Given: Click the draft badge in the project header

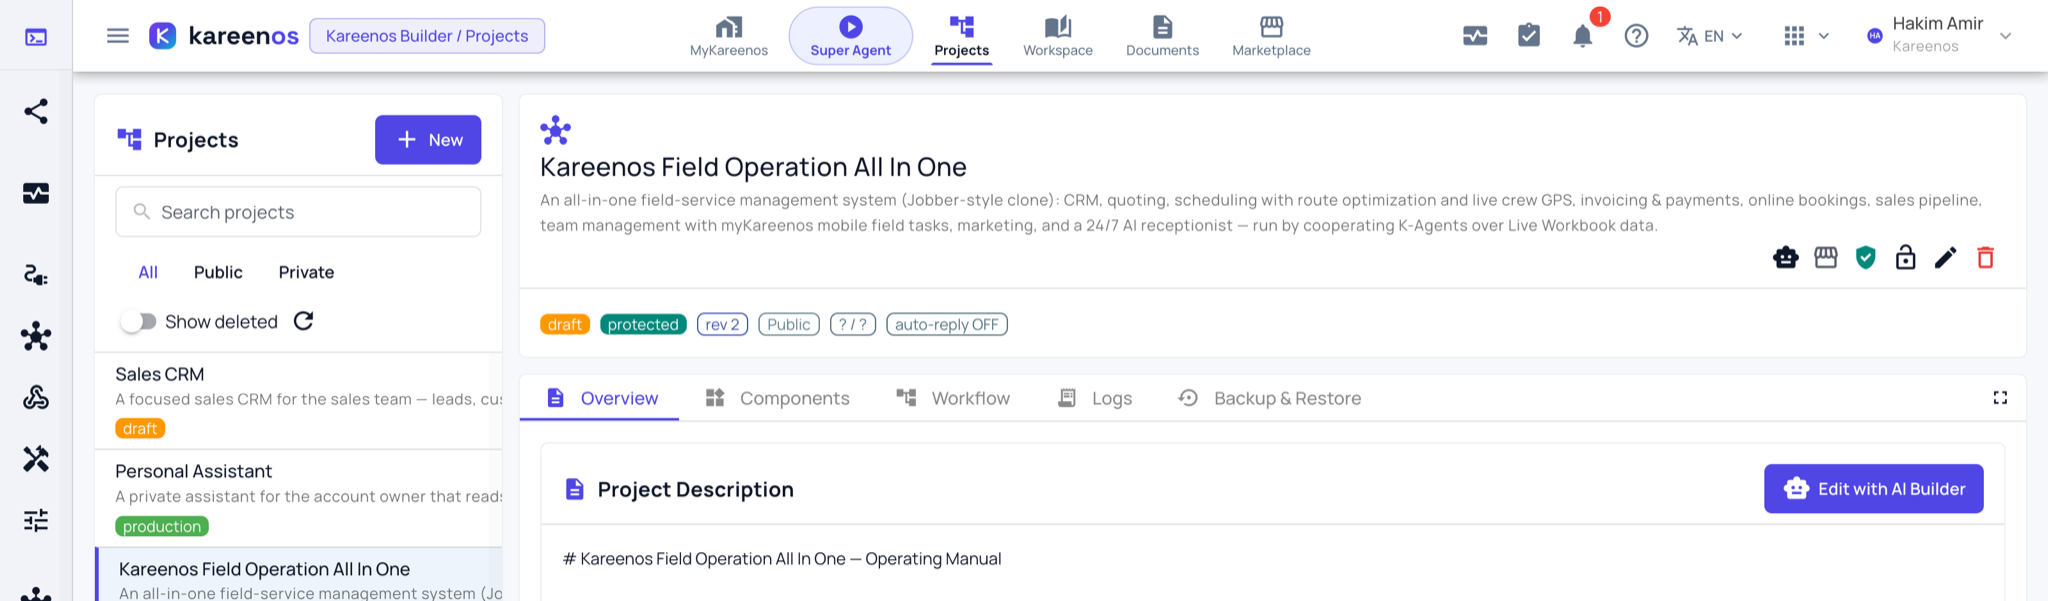Looking at the screenshot, I should coord(565,324).
